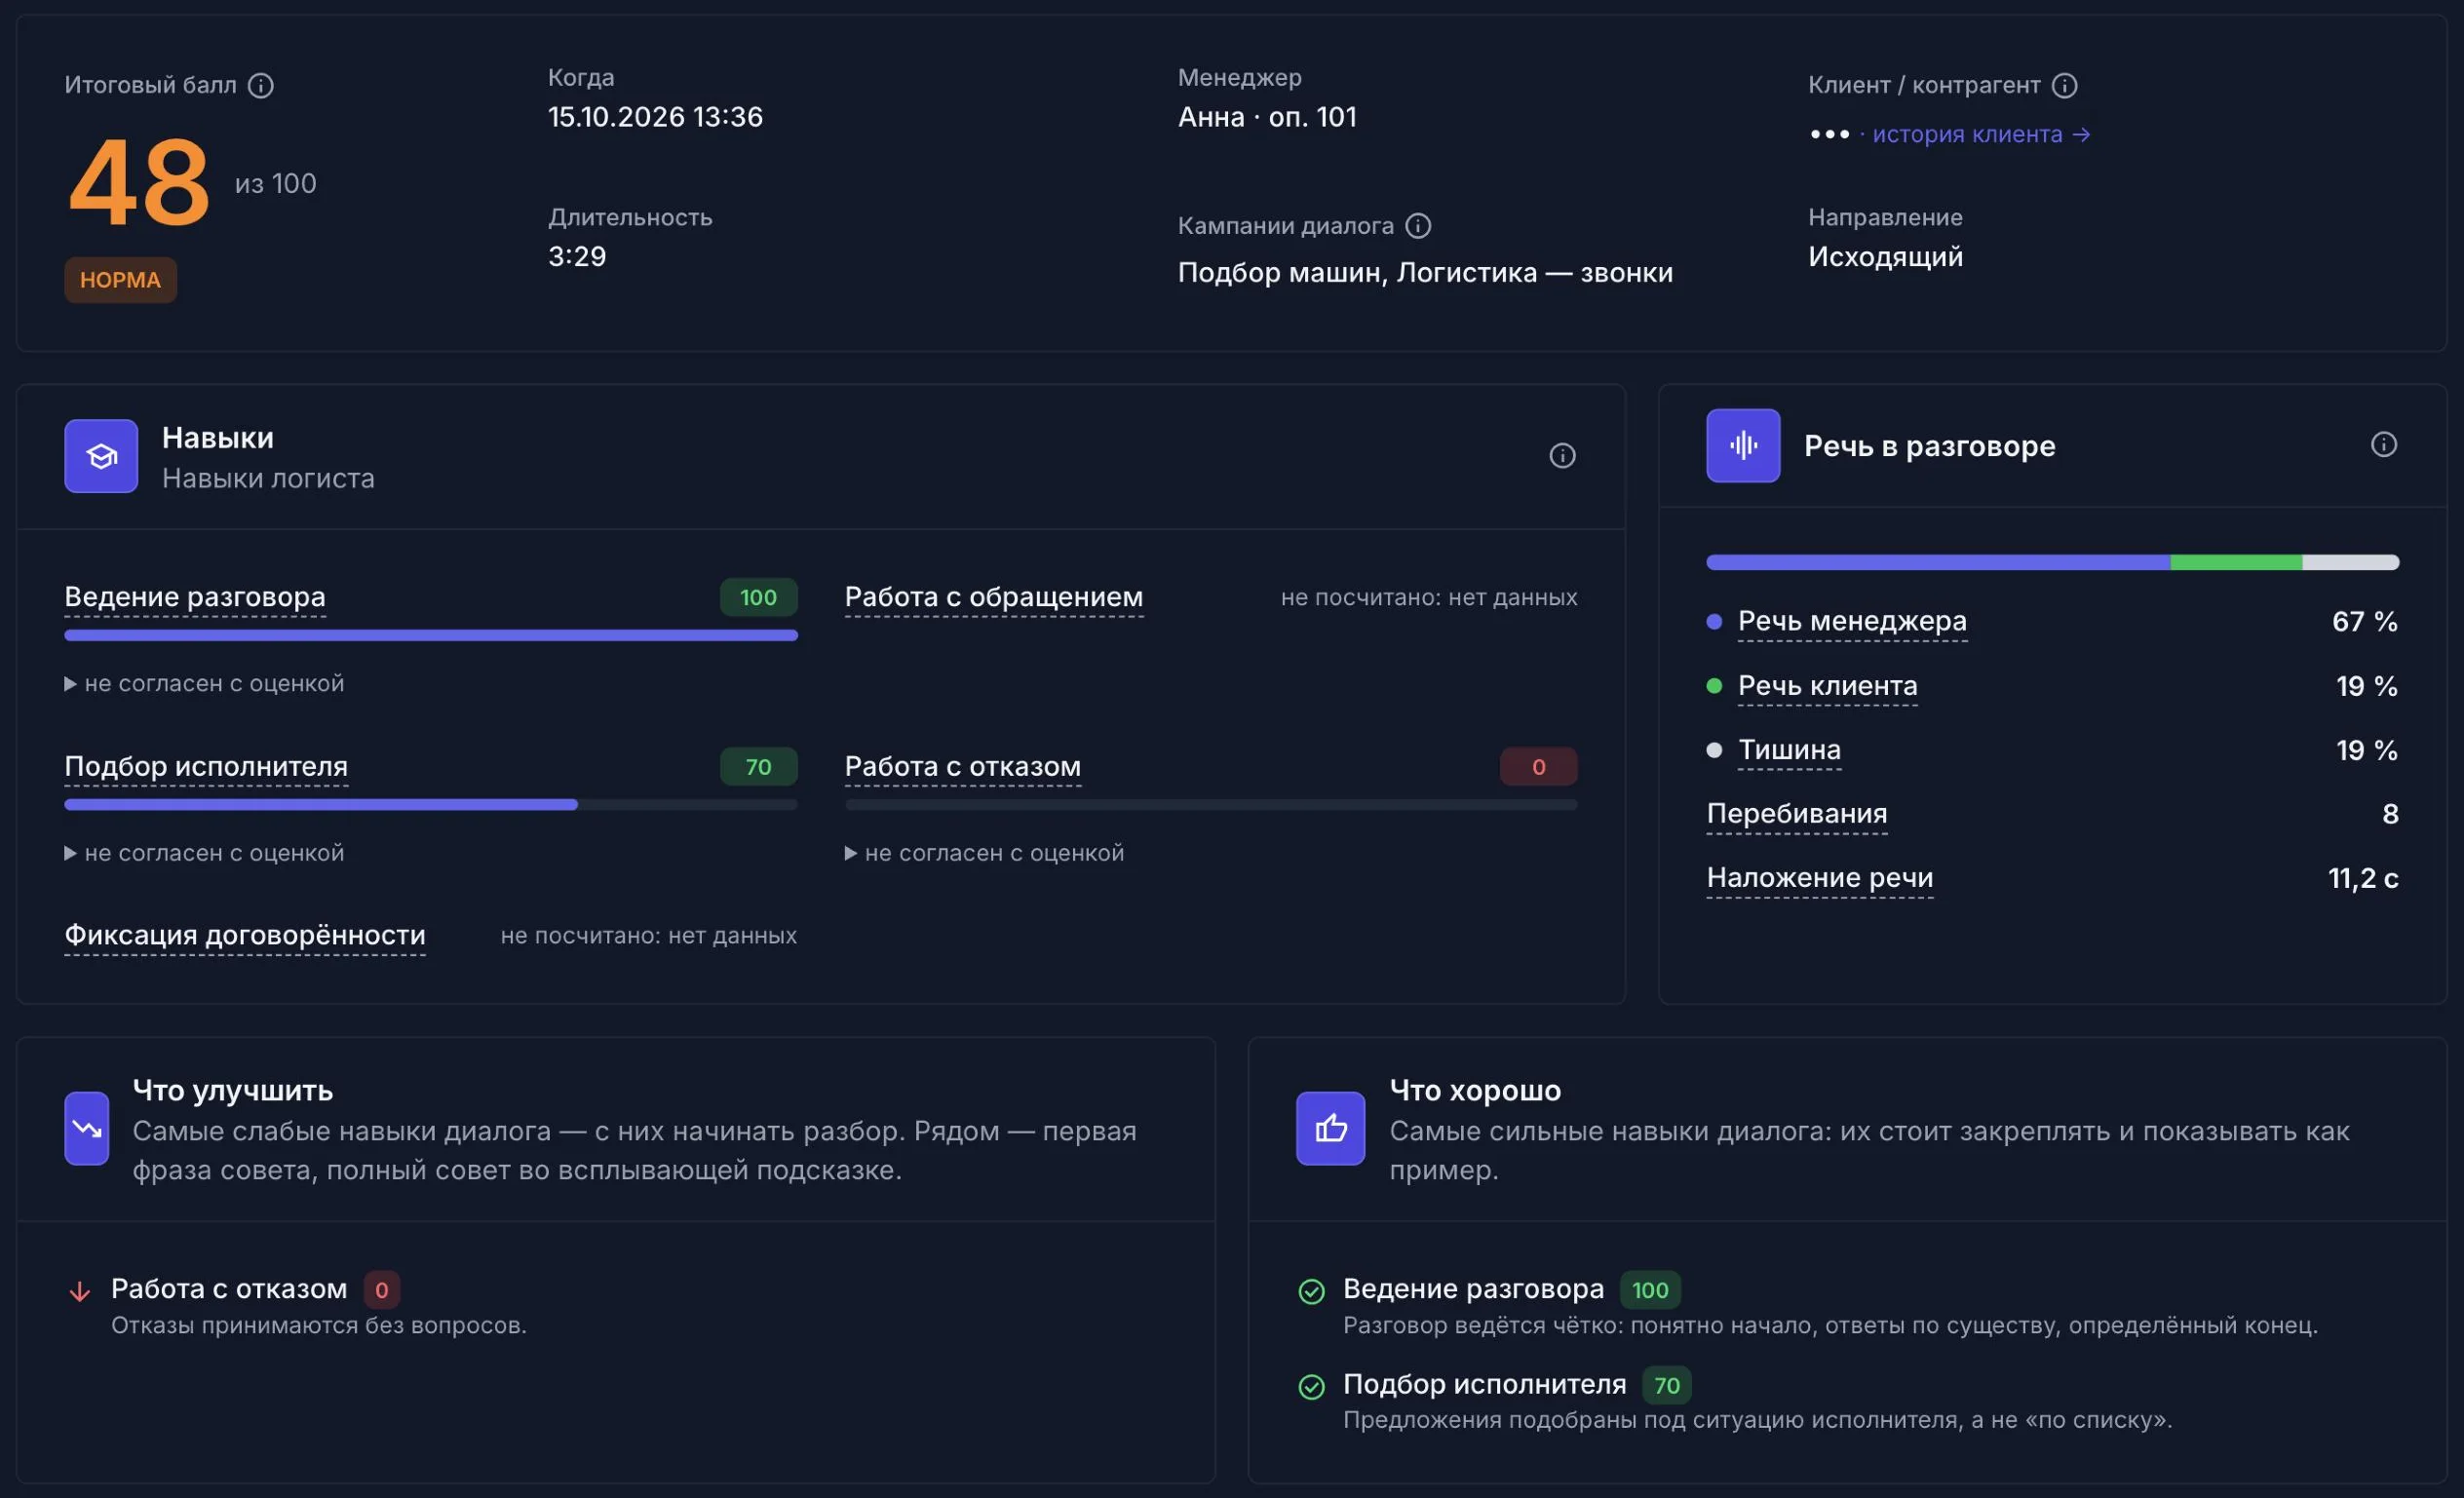Viewport: 2464px width, 1498px height.
Task: Click the Навыки graduation cap icon
Action: click(101, 456)
